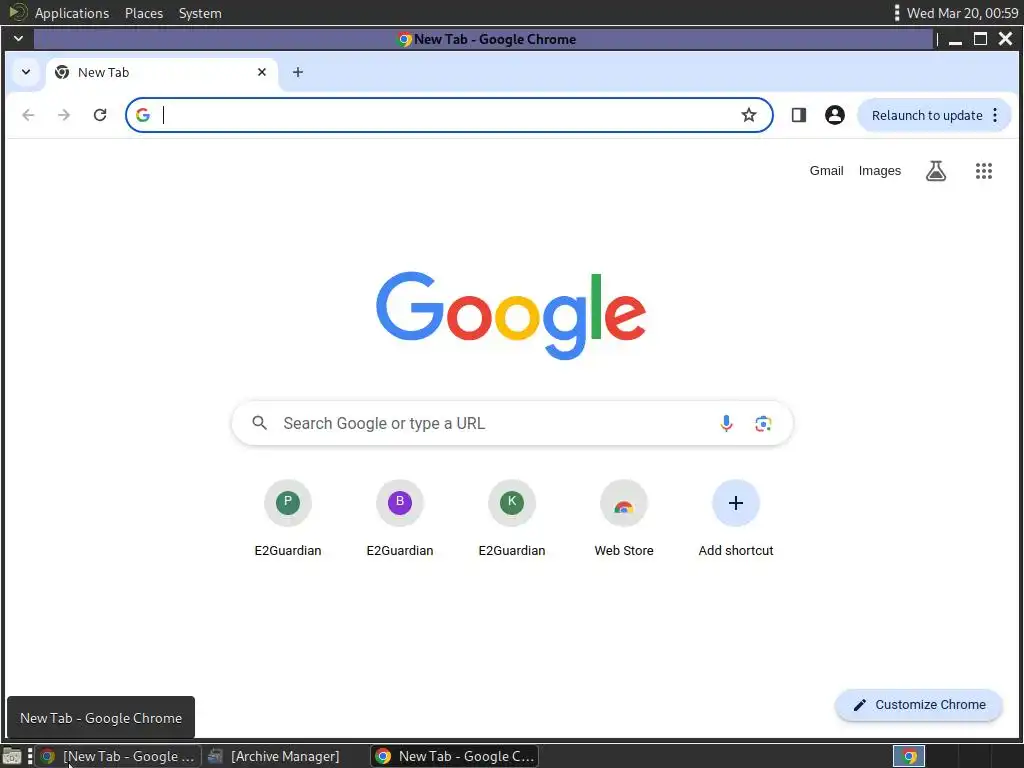Open the Chrome profile avatar menu
Screen dimensions: 1024x768
835,115
